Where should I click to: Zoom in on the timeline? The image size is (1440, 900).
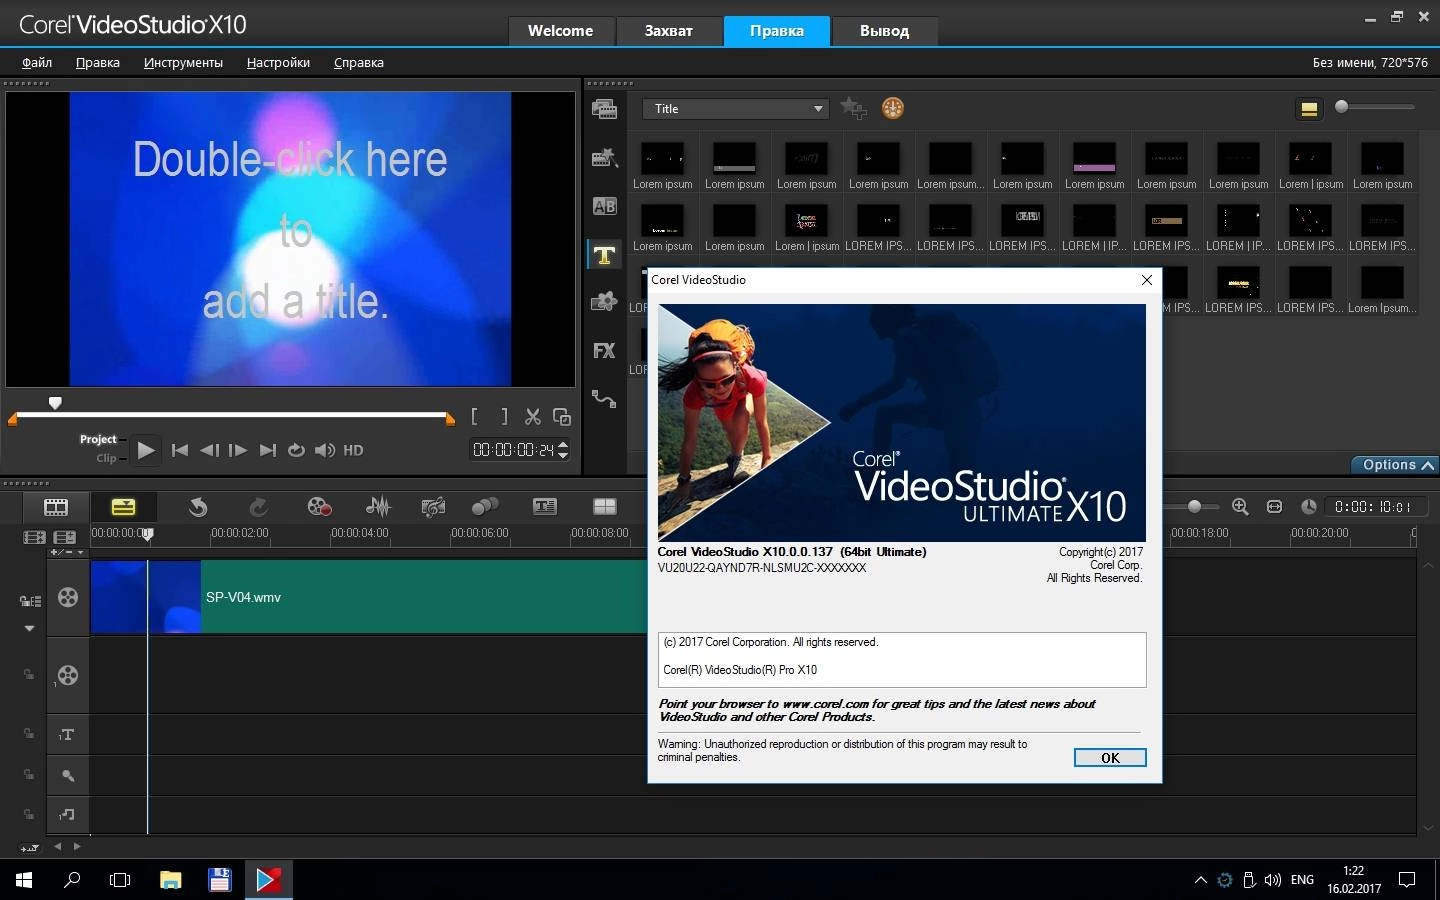coord(1240,507)
